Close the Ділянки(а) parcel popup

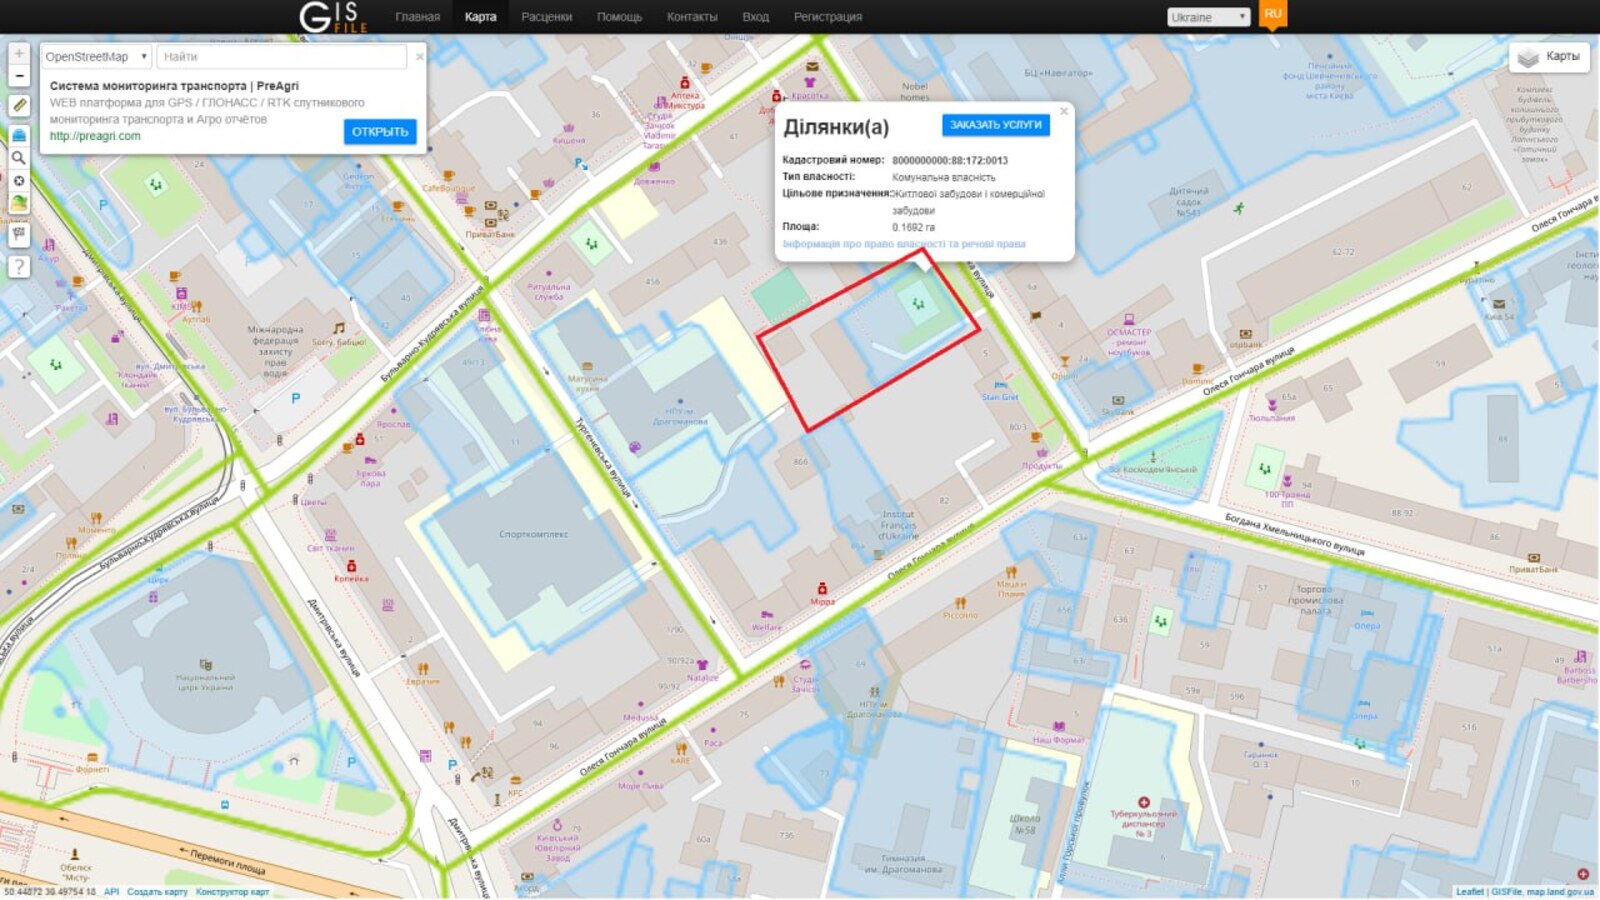point(1064,111)
